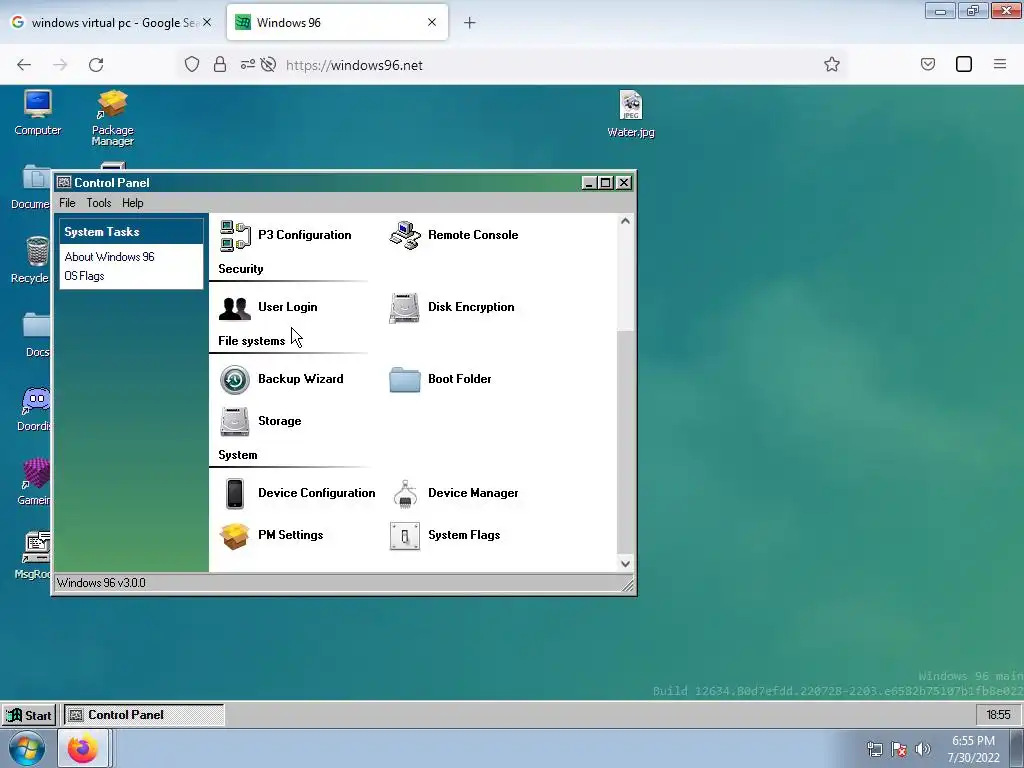
Task: Select the Package Manager desktop icon
Action: [x=112, y=118]
